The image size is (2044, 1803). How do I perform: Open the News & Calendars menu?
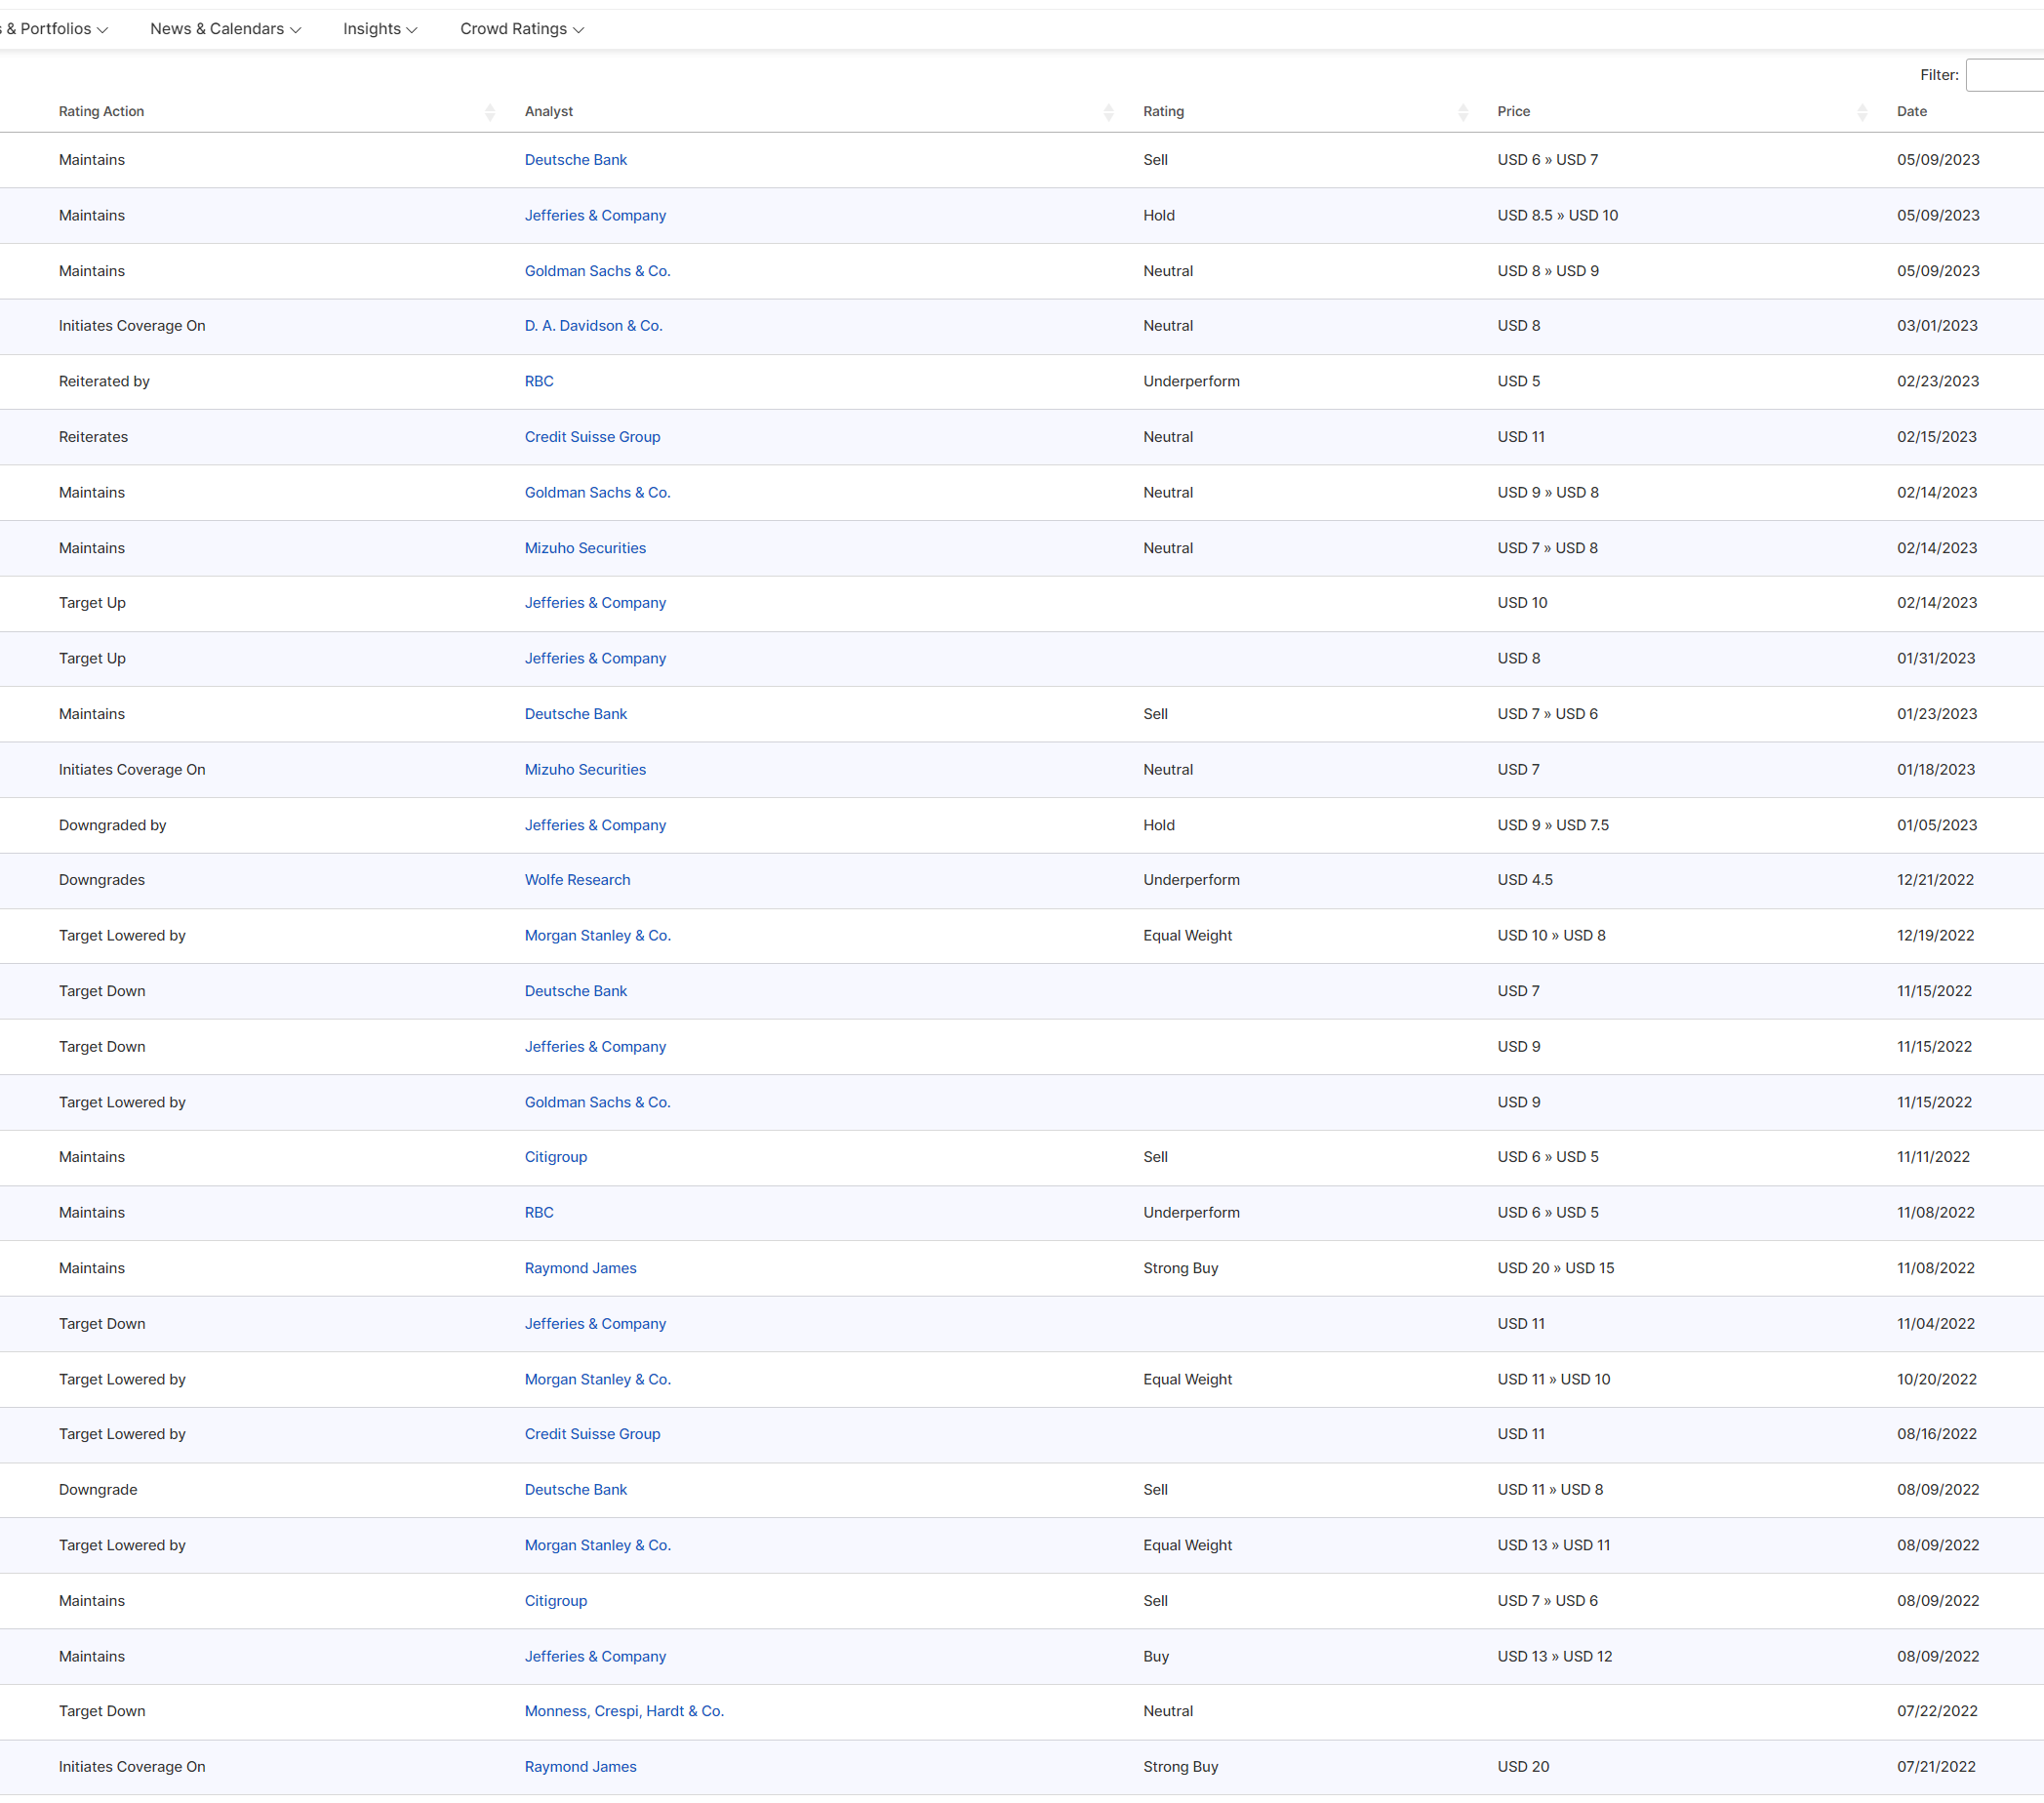point(226,29)
